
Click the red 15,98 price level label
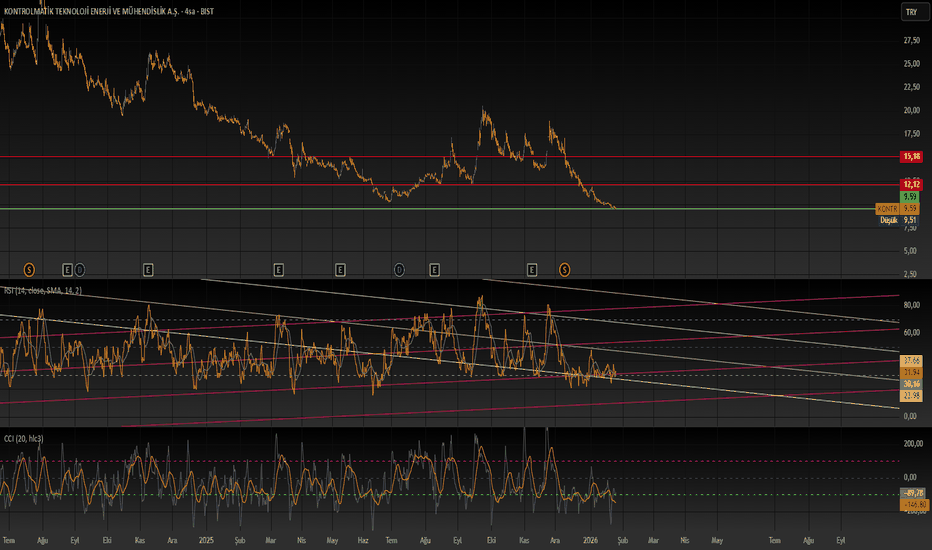pos(910,156)
